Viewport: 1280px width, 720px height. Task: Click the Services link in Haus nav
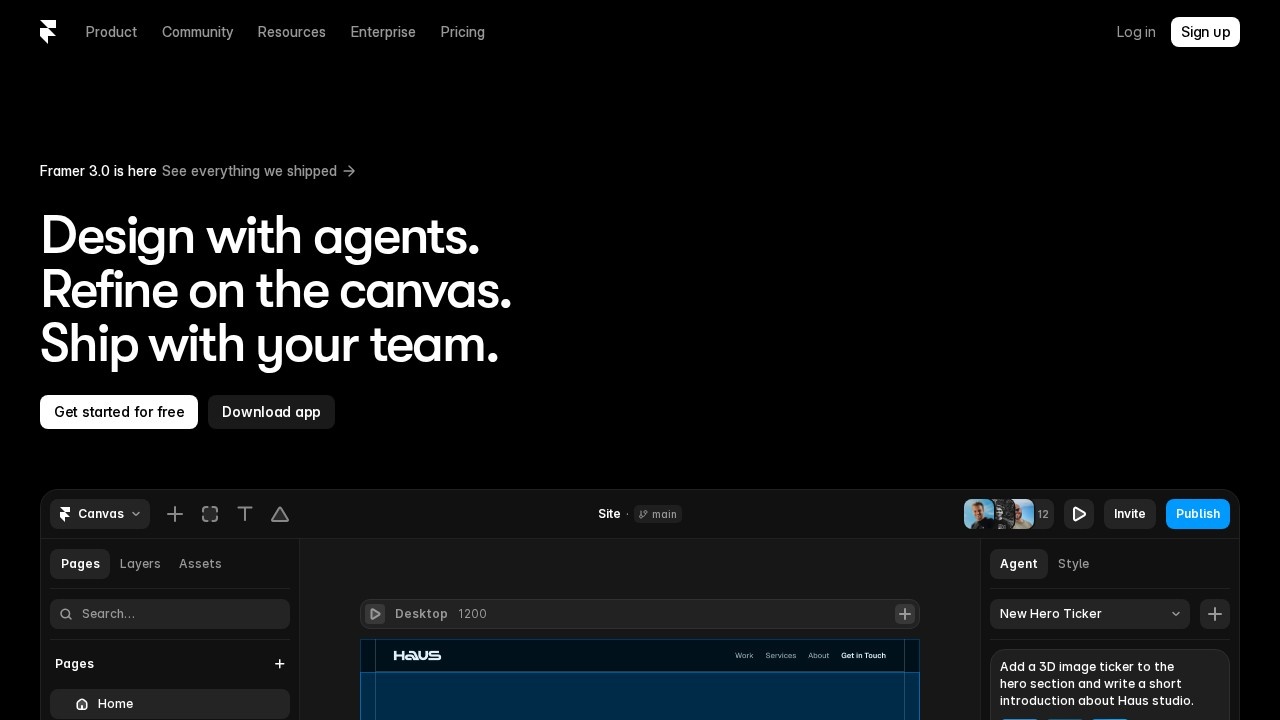point(781,656)
